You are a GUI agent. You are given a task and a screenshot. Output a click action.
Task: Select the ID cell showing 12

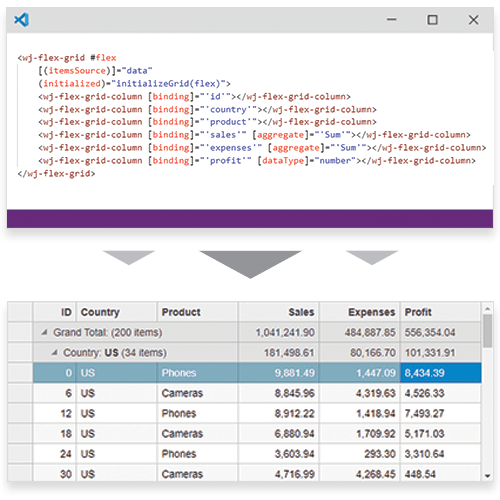[55, 413]
